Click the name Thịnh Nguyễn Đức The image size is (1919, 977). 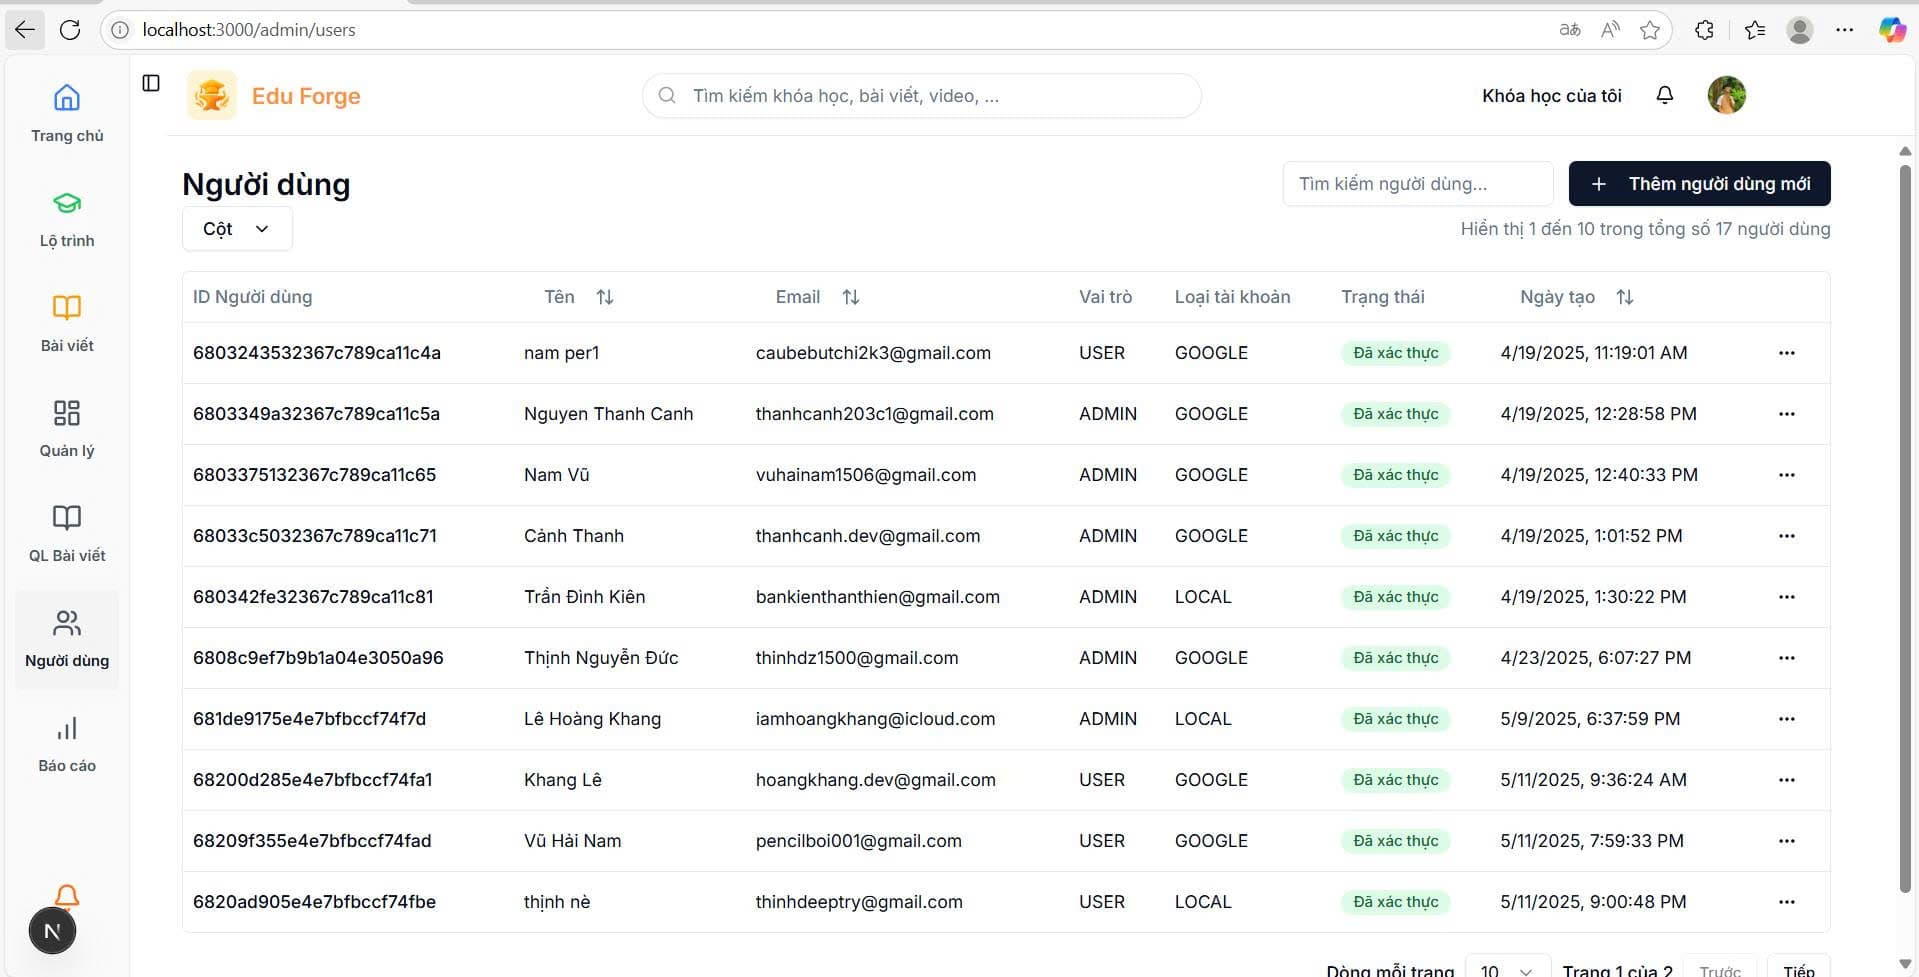click(601, 658)
